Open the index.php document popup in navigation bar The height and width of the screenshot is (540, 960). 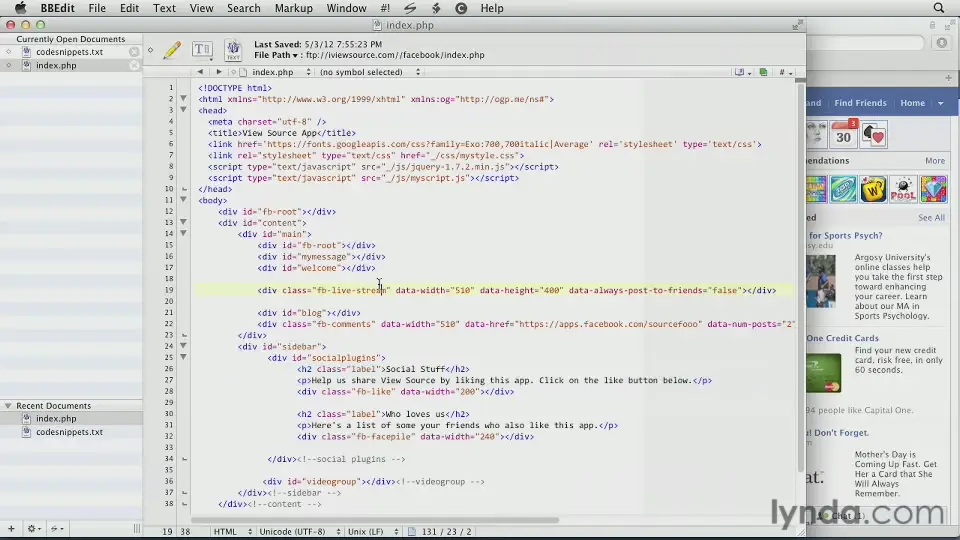(x=276, y=72)
